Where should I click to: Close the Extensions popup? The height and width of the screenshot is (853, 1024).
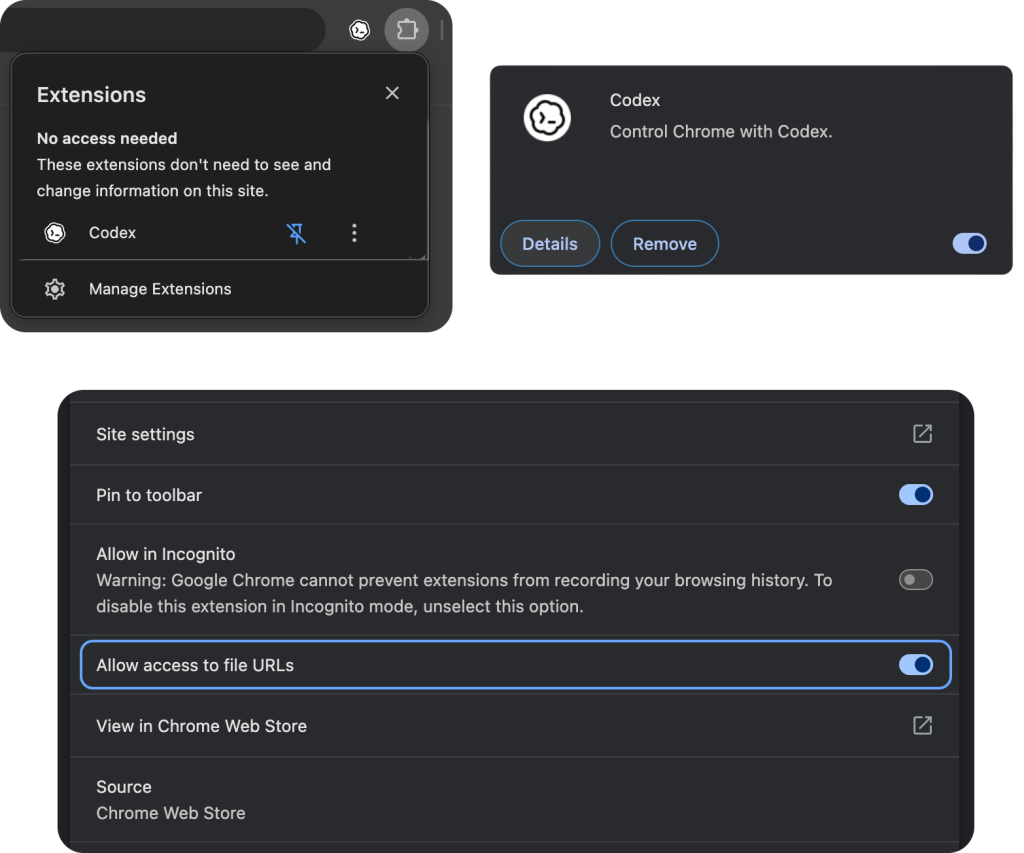coord(392,93)
